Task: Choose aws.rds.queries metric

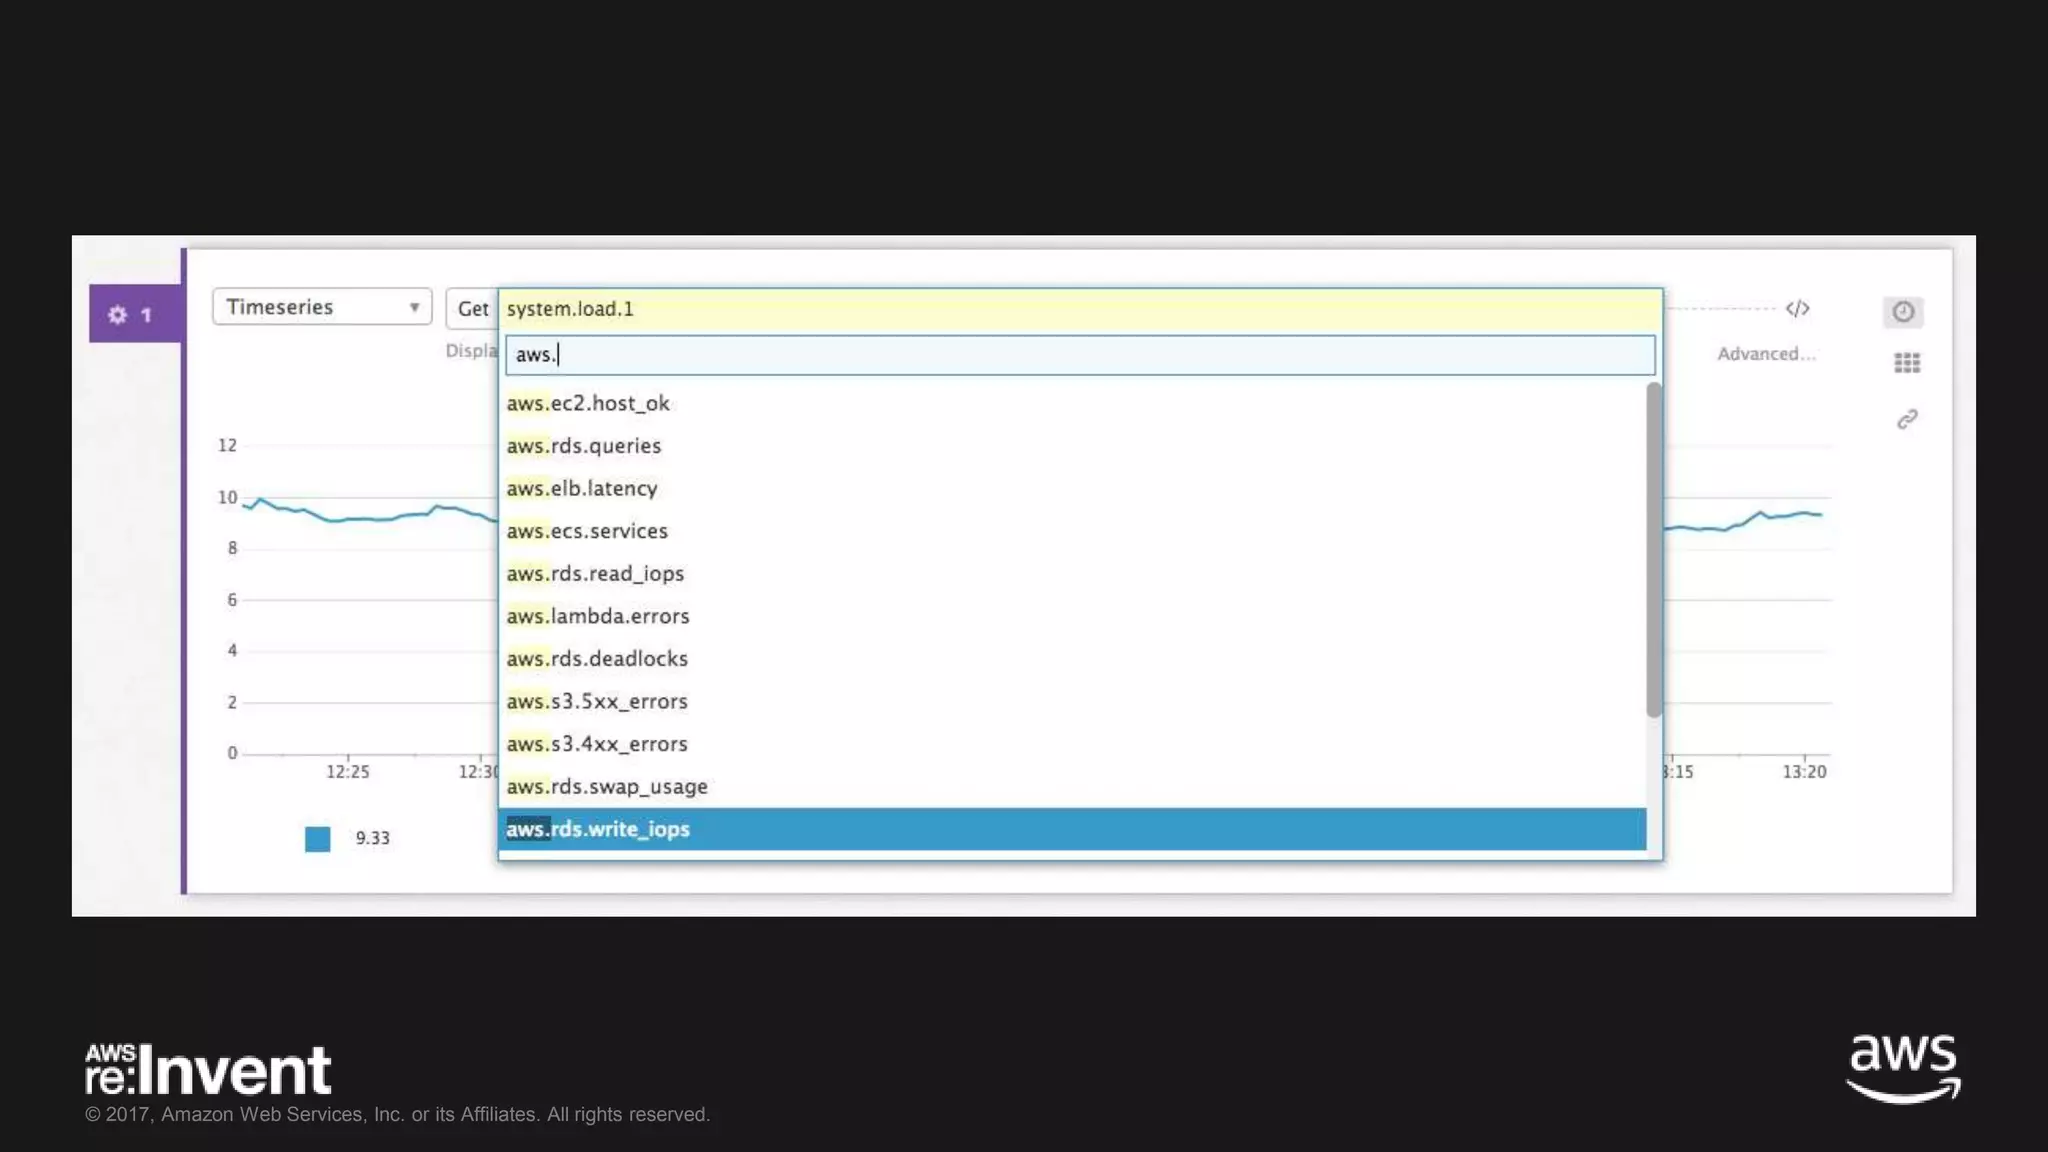Action: pos(583,446)
